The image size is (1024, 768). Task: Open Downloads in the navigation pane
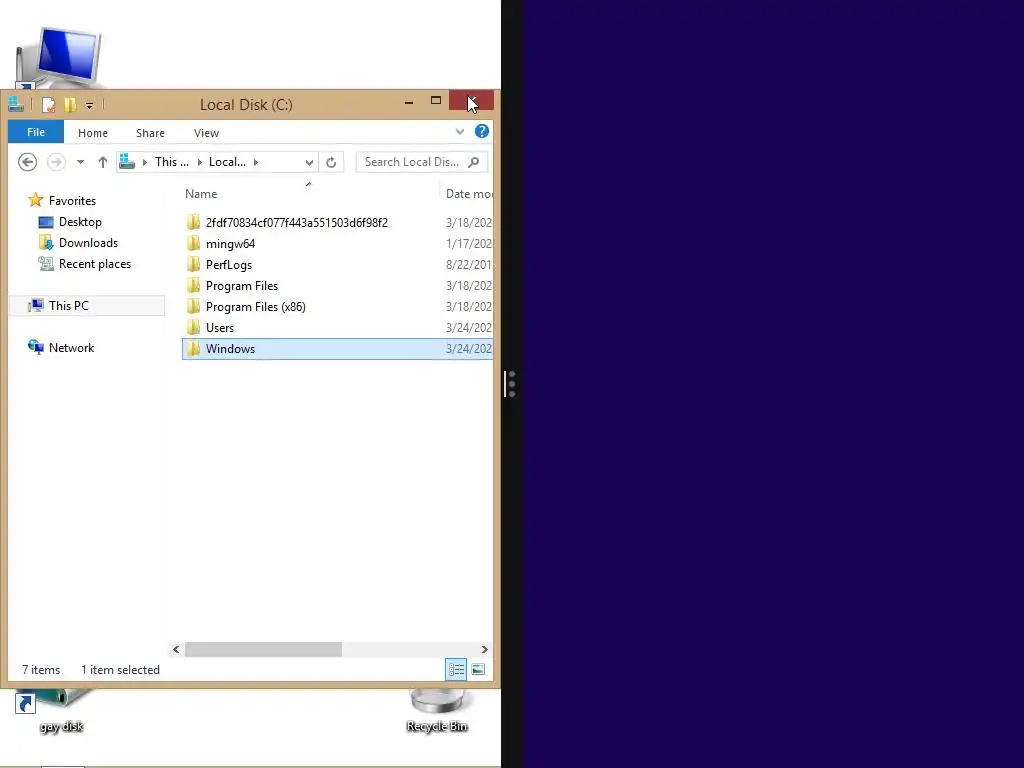pyautogui.click(x=88, y=243)
